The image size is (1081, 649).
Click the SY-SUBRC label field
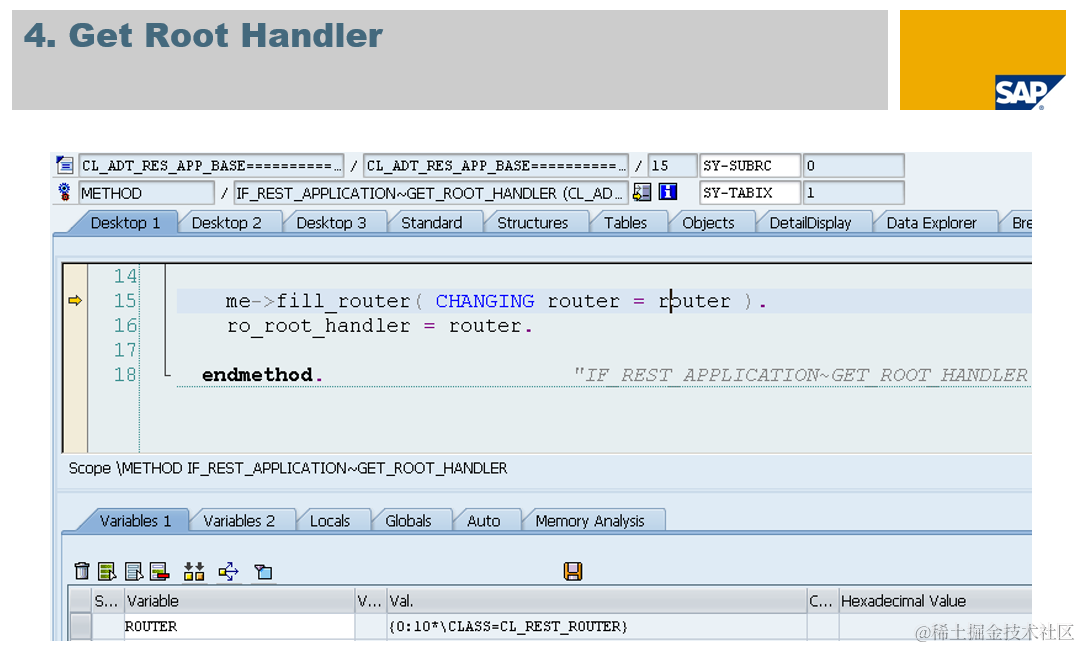coord(750,166)
